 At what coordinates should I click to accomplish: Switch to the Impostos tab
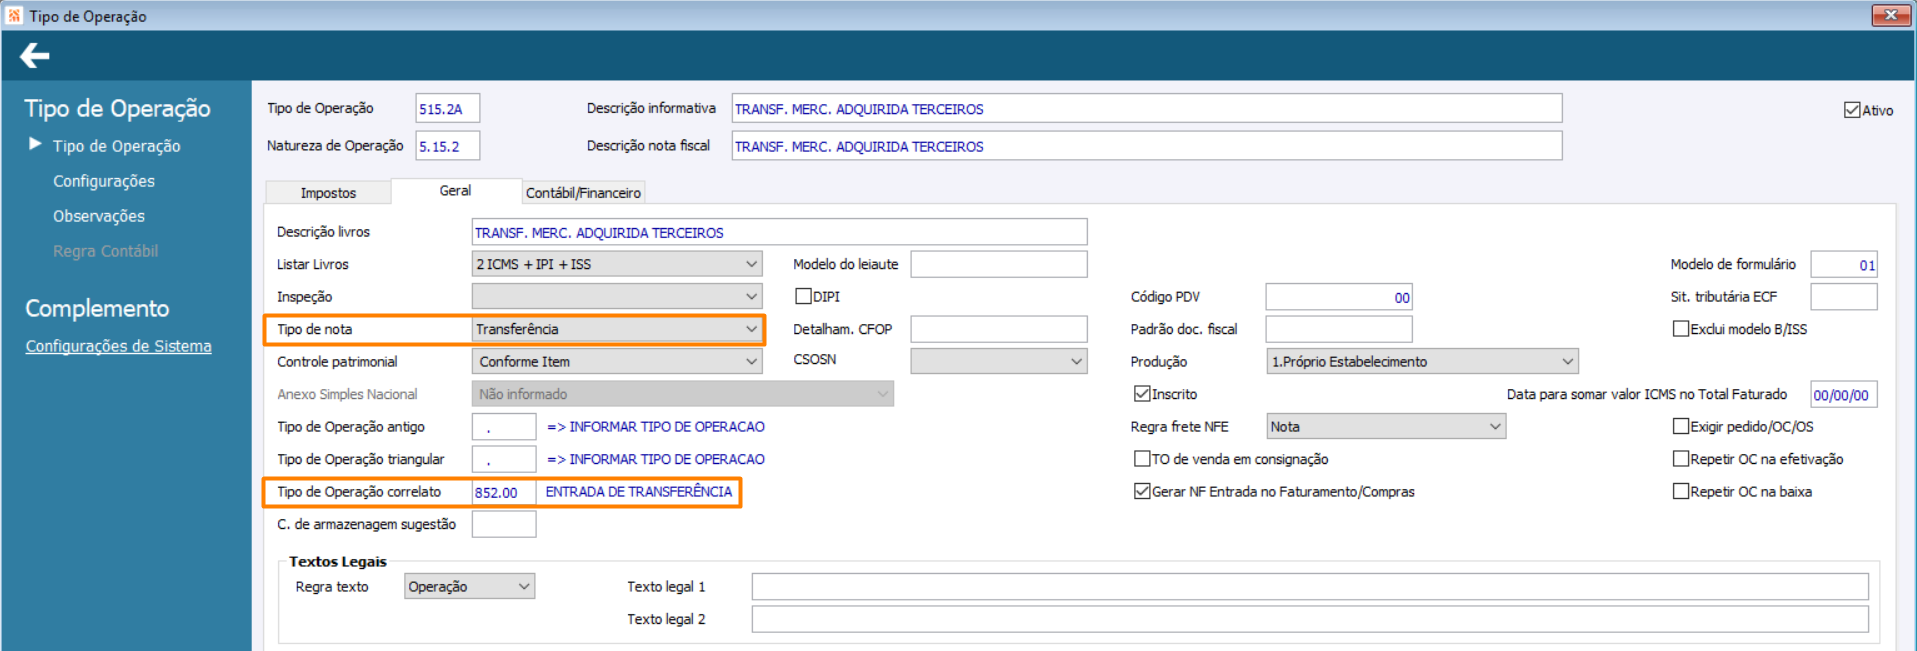(328, 192)
